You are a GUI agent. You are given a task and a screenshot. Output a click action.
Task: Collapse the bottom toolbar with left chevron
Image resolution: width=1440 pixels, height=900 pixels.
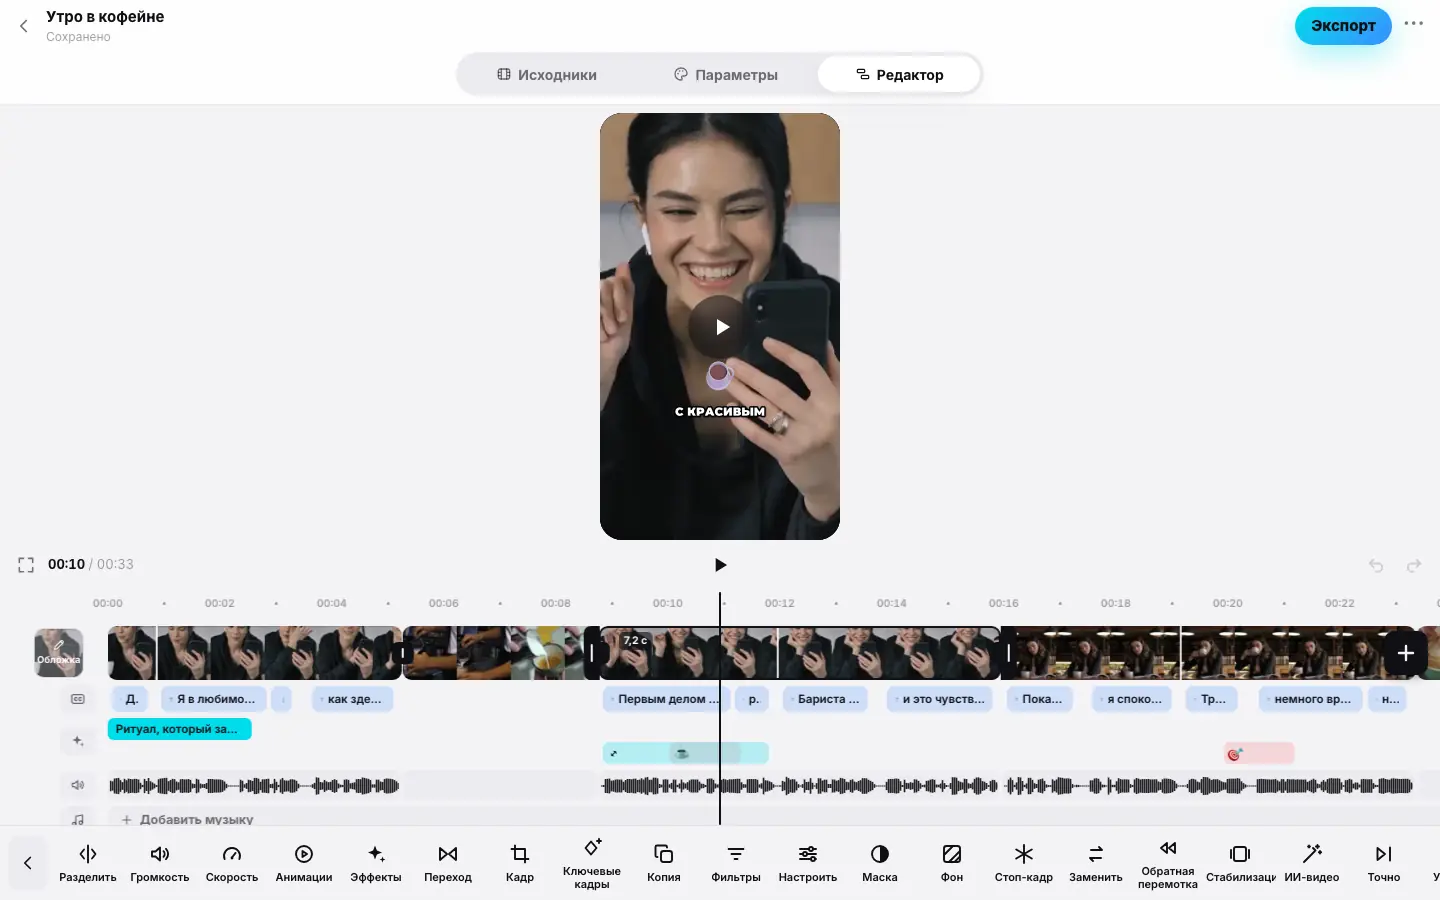[x=28, y=863]
